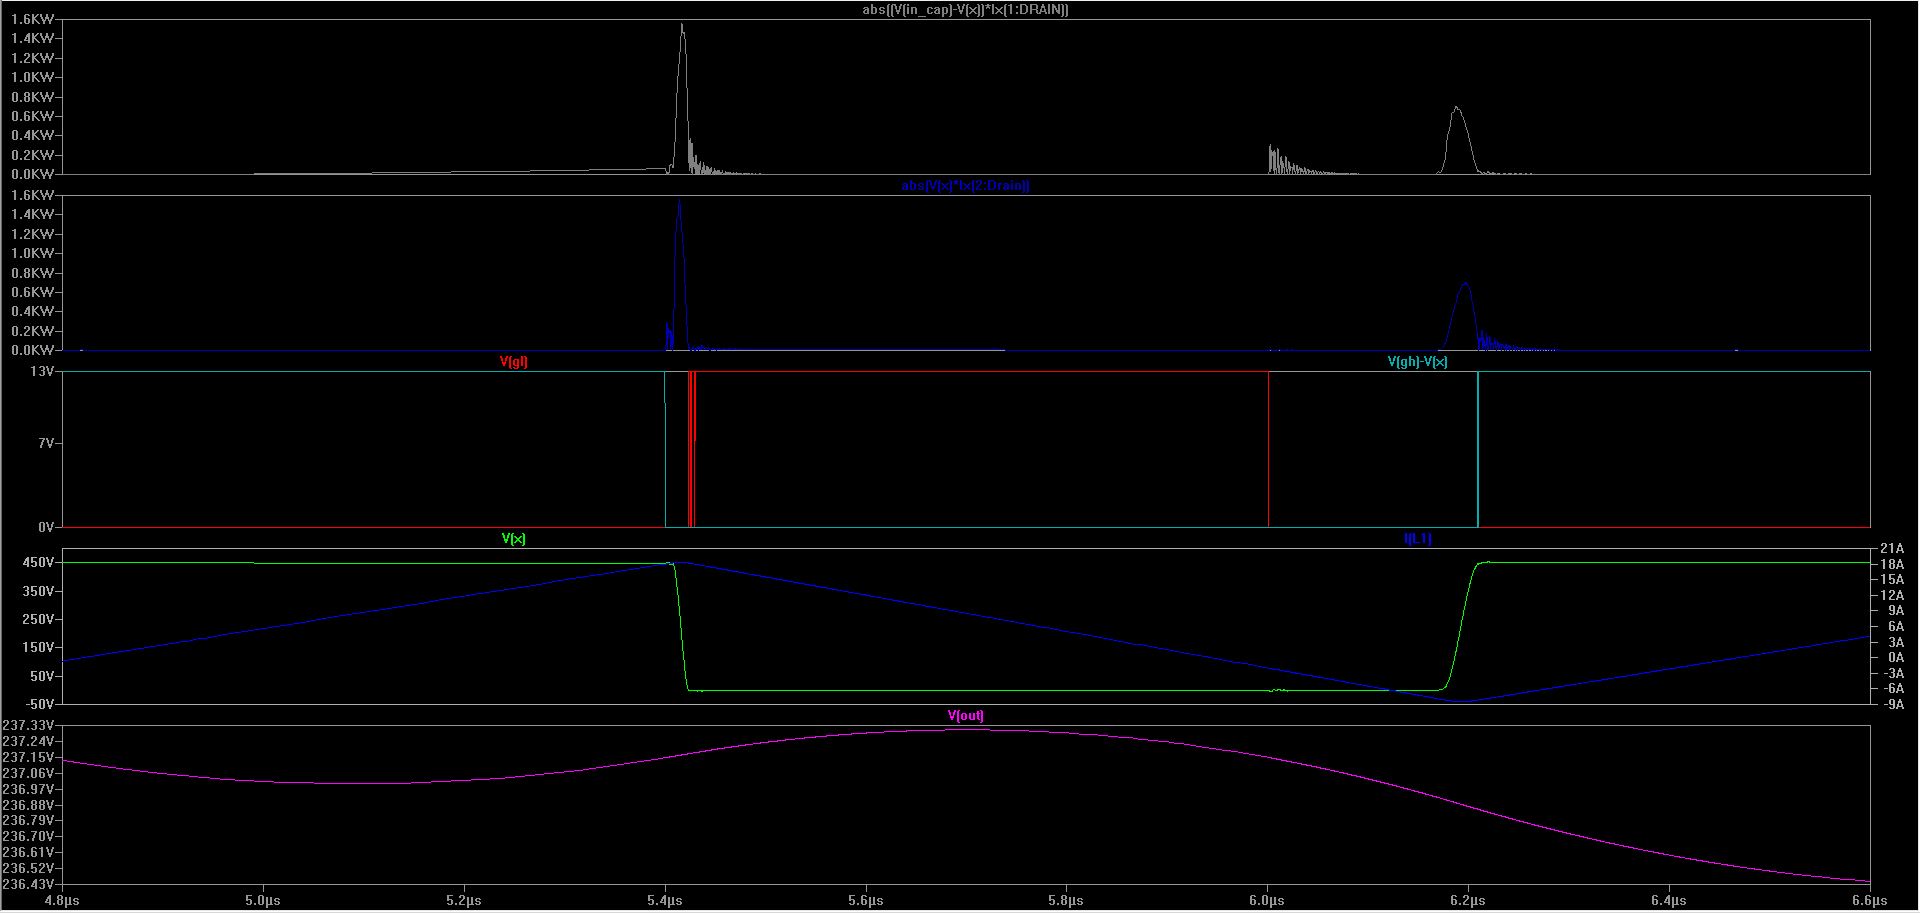
Task: Click the 237.33V label on V(out) axis
Action: tap(28, 725)
